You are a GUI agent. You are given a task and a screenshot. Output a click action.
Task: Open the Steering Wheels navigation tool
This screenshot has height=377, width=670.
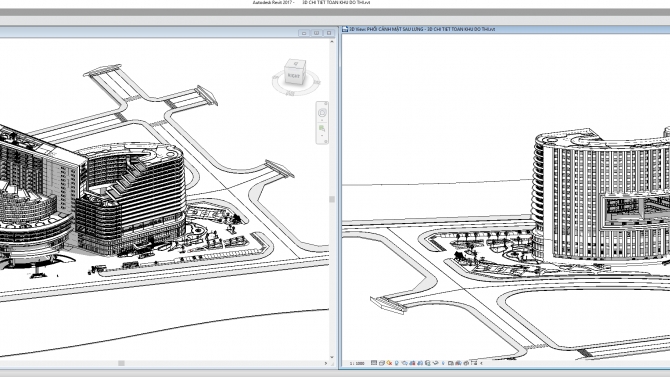tap(322, 112)
